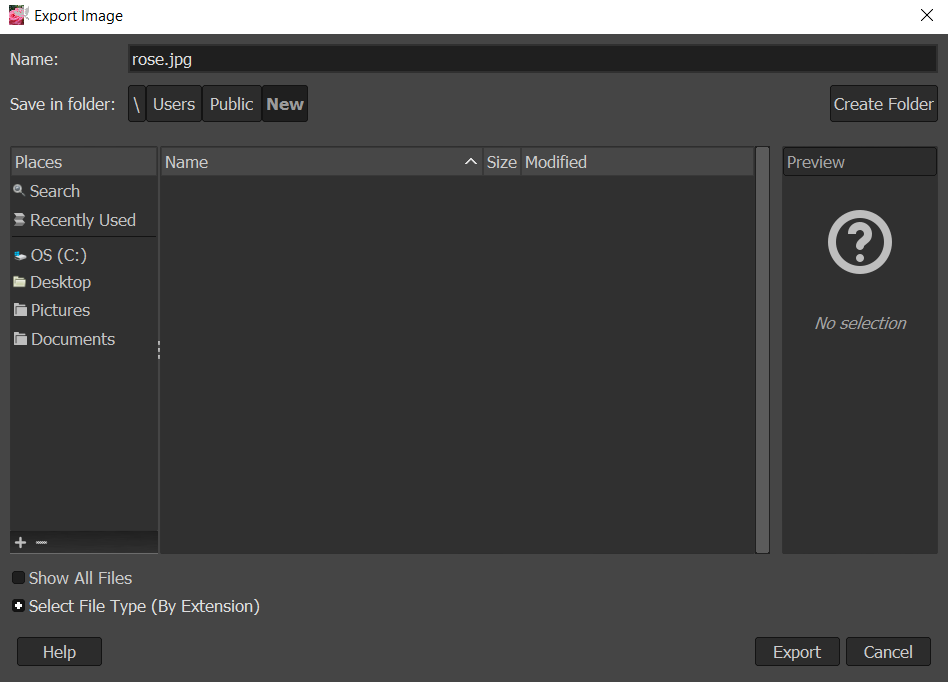Screen dimensions: 948x682
Task: Click the Desktop folder icon
Action: point(19,282)
